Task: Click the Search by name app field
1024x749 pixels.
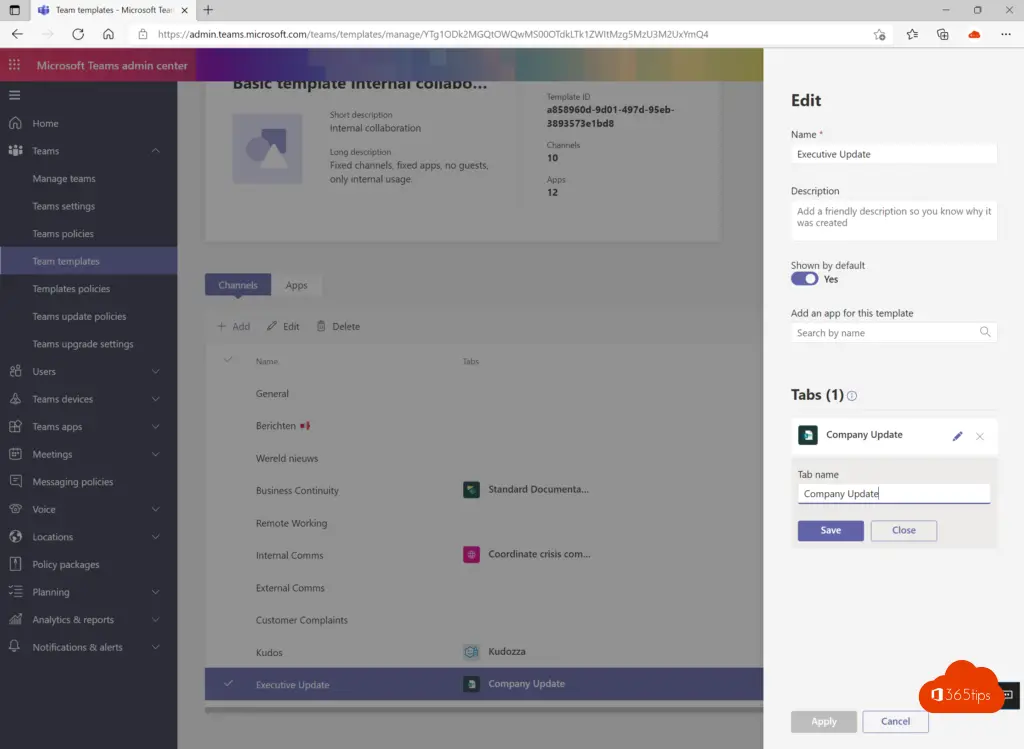Action: point(893,332)
